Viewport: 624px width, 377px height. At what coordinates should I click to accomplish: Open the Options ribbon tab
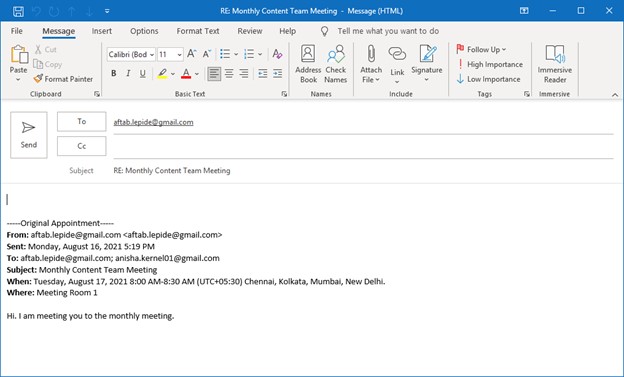pos(144,31)
